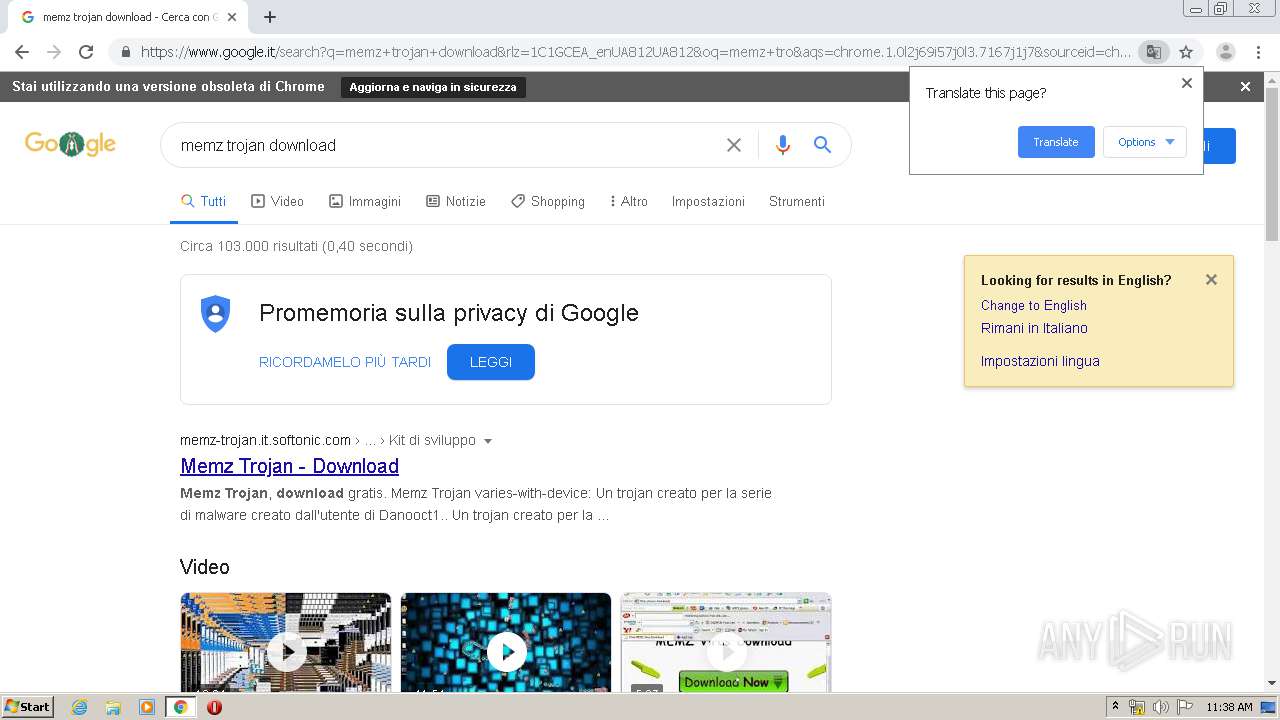1280x720 pixels.
Task: Close the Looking for results in English box
Action: tap(1211, 280)
